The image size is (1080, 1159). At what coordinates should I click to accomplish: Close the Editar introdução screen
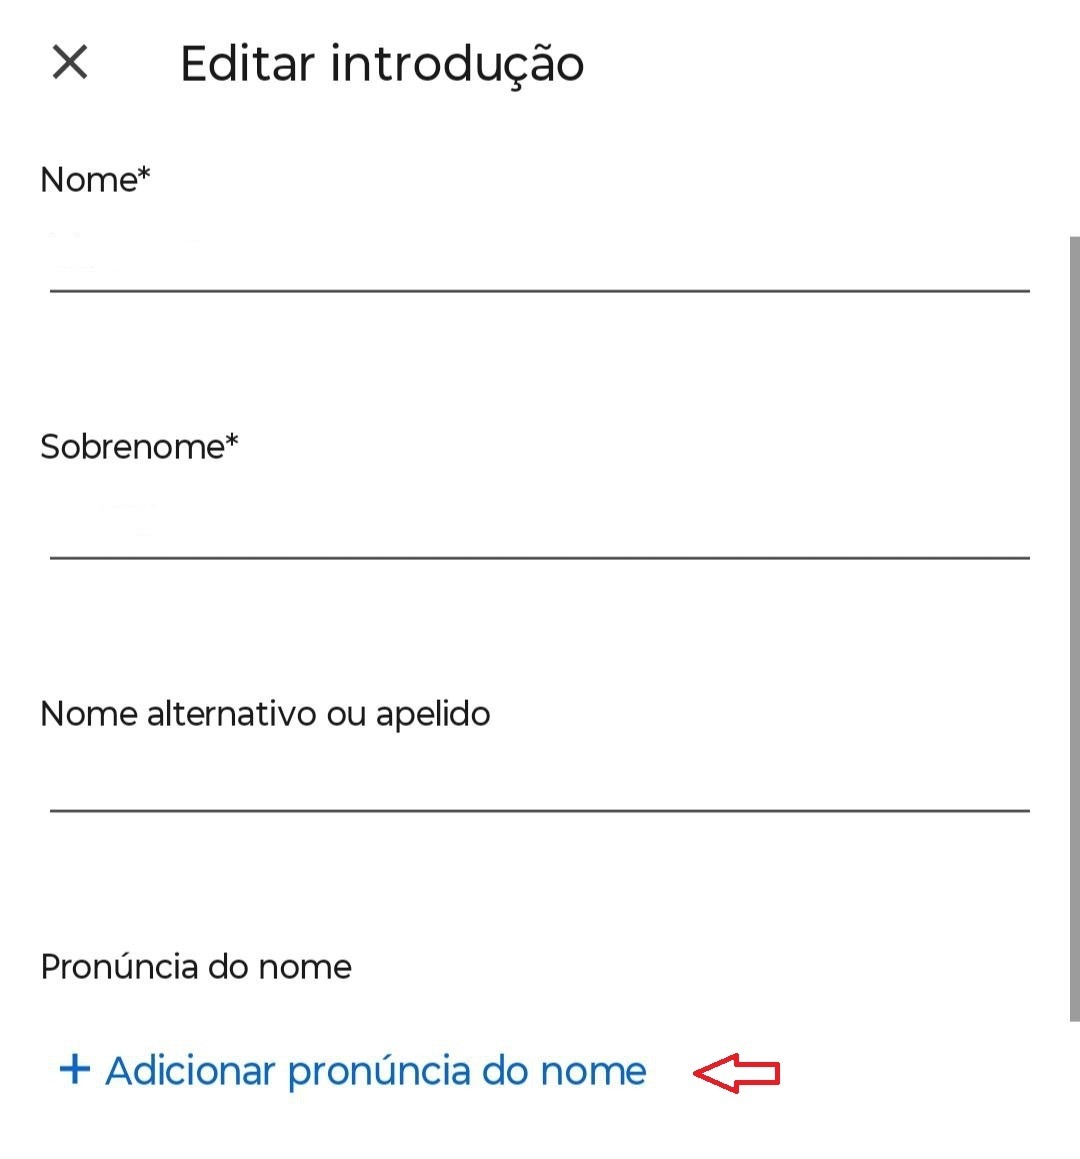tap(70, 62)
